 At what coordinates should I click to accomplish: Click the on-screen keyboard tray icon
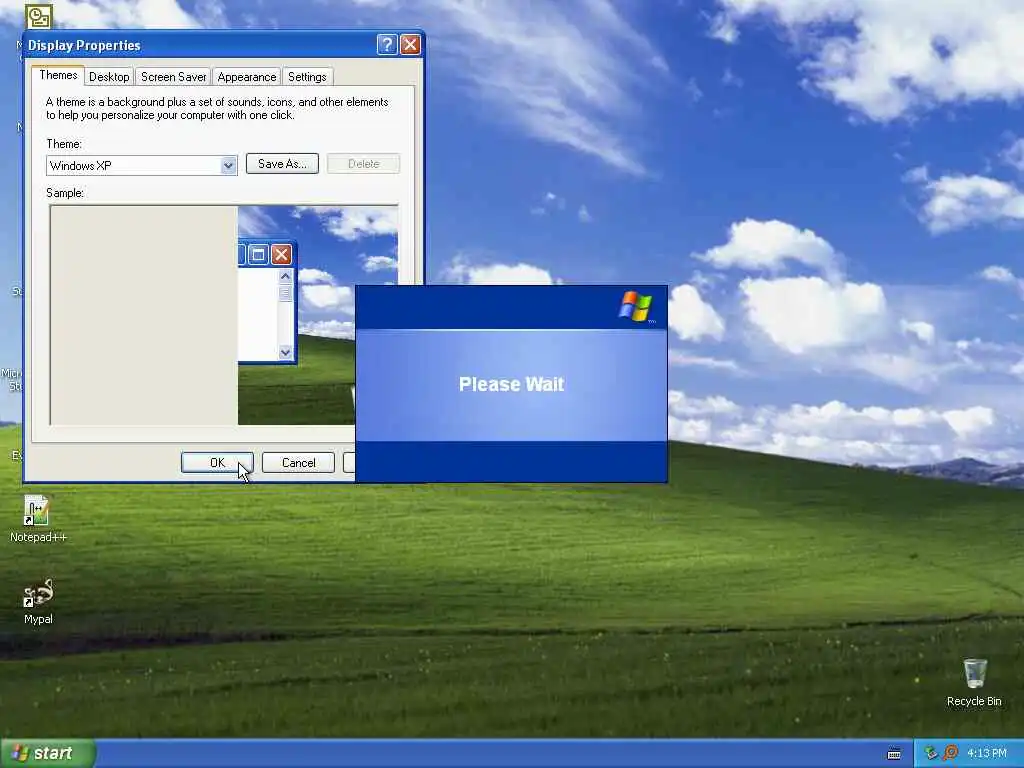click(x=894, y=754)
